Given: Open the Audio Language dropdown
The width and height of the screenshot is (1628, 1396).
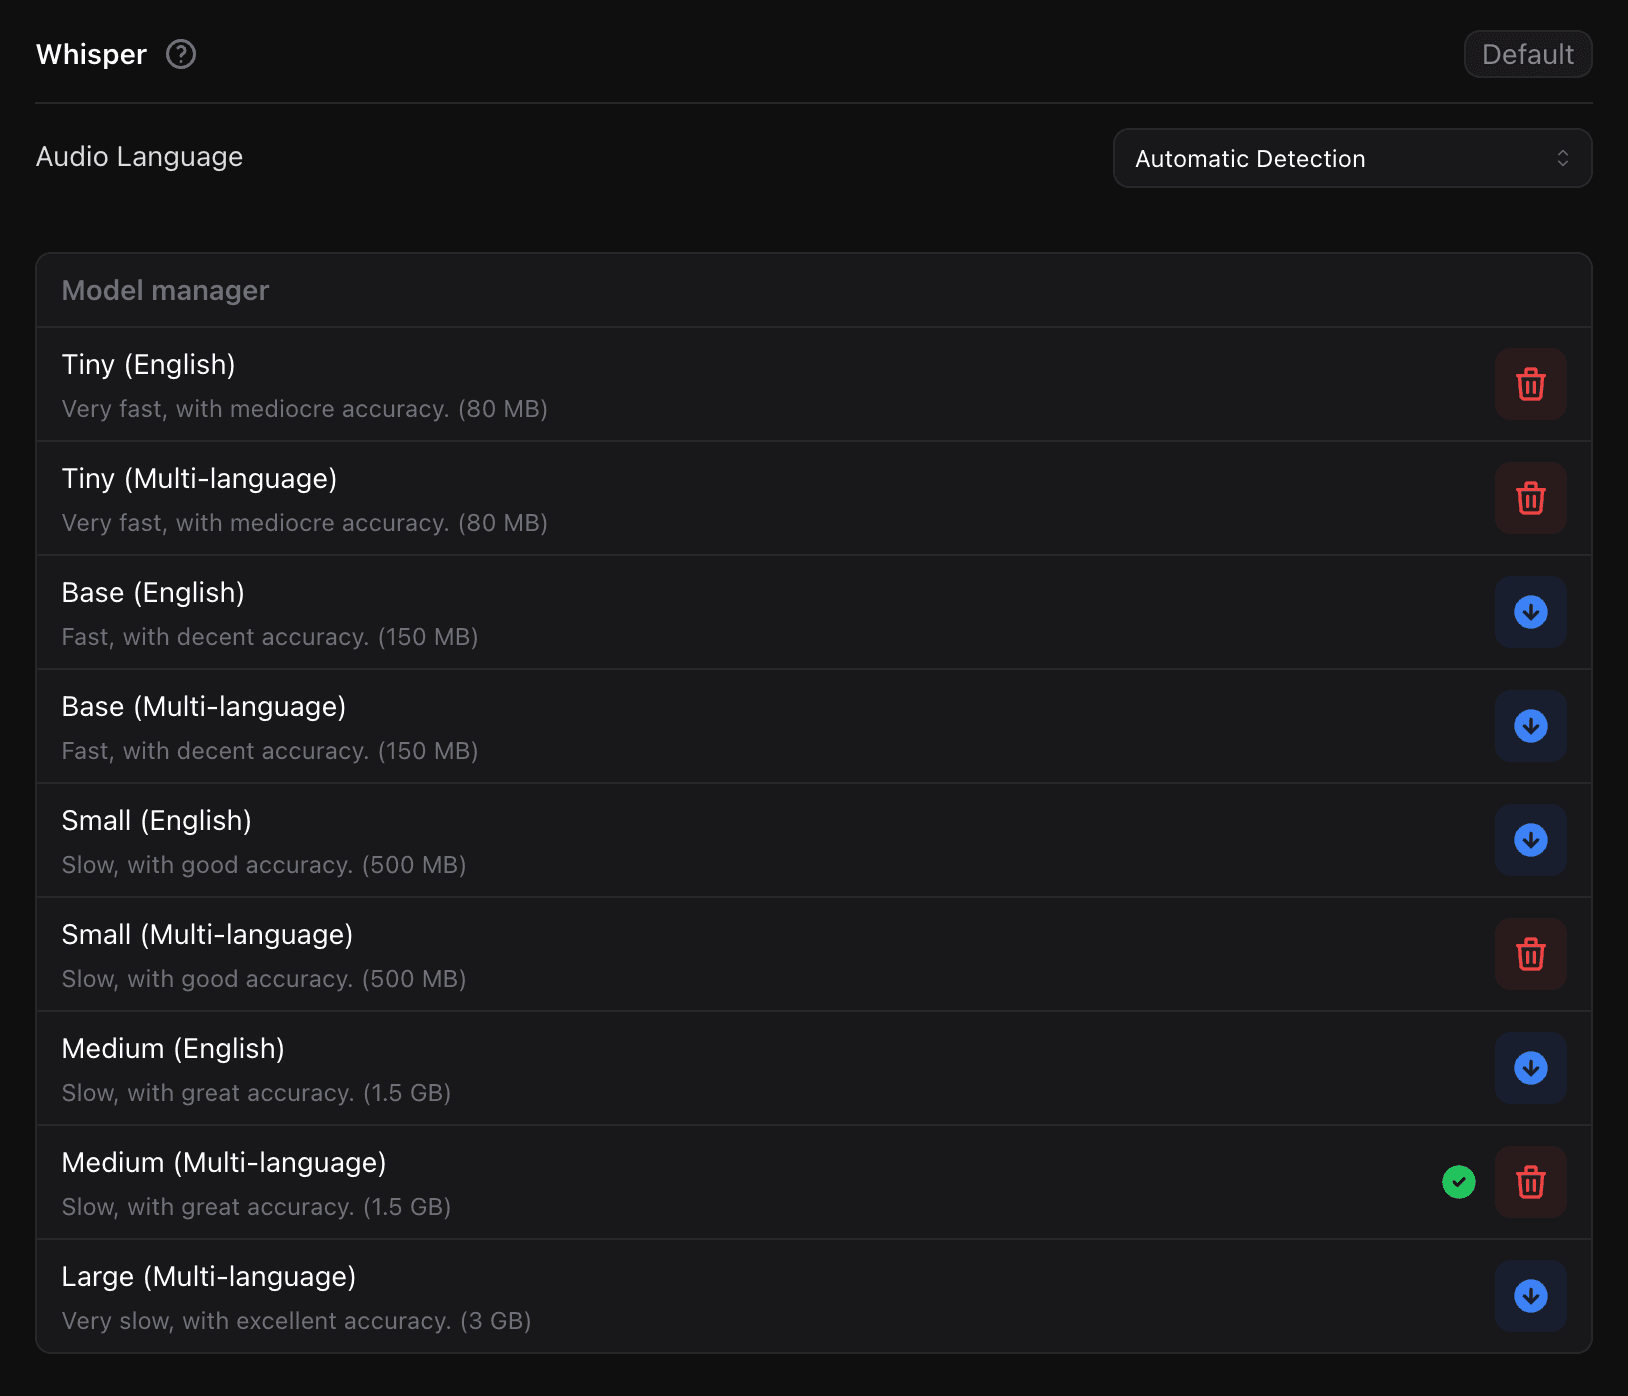Looking at the screenshot, I should pos(1351,158).
